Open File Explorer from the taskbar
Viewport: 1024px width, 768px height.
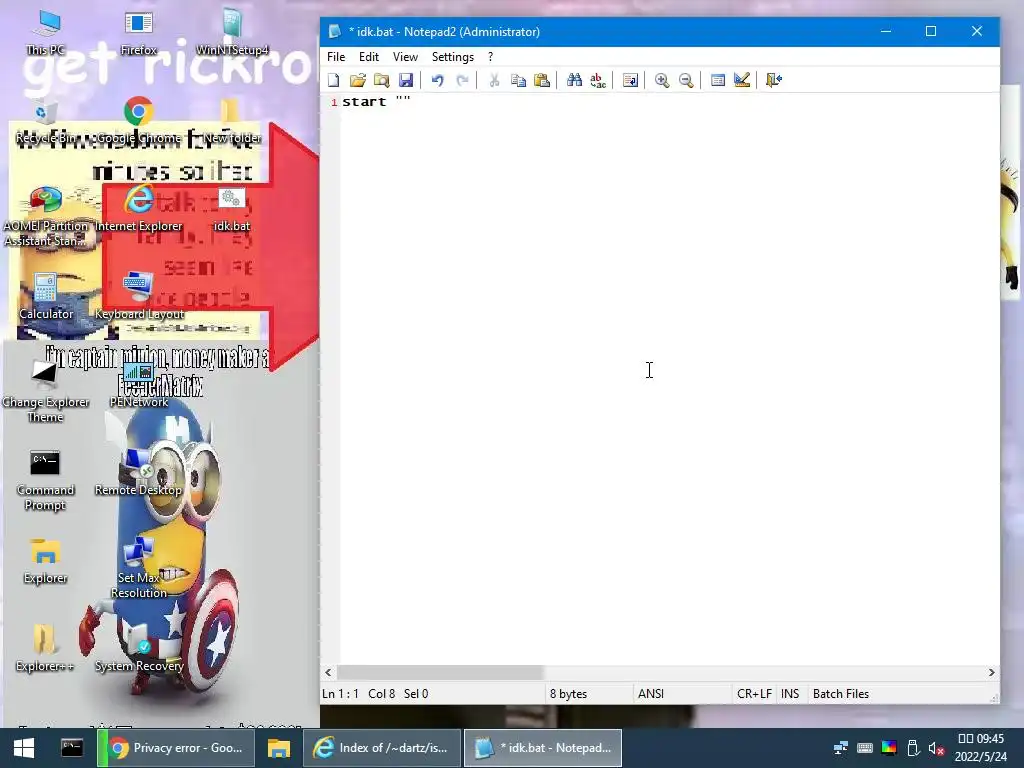(278, 748)
